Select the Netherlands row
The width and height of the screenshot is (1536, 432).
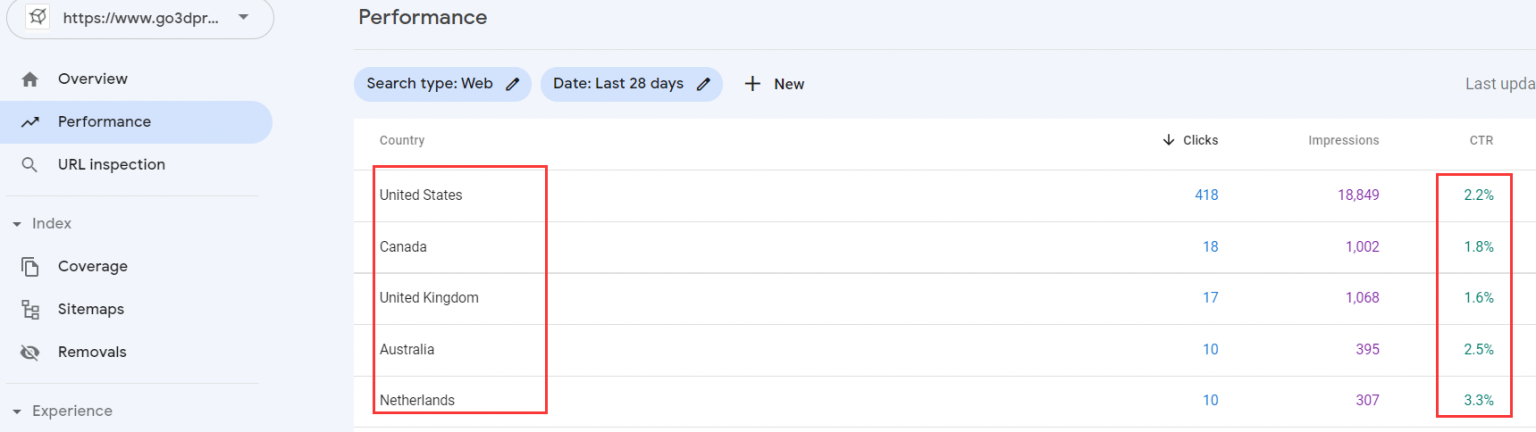point(944,401)
